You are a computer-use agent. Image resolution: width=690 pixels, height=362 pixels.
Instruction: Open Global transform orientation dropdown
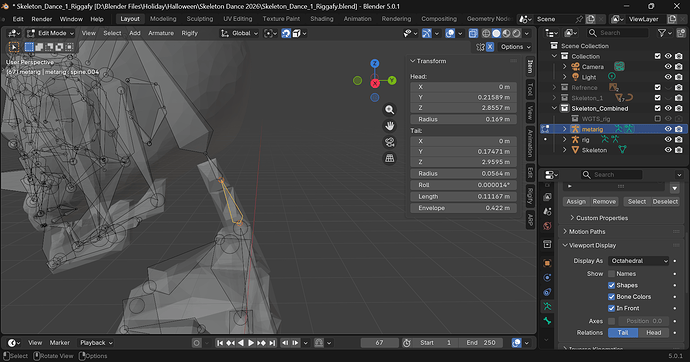click(x=239, y=33)
